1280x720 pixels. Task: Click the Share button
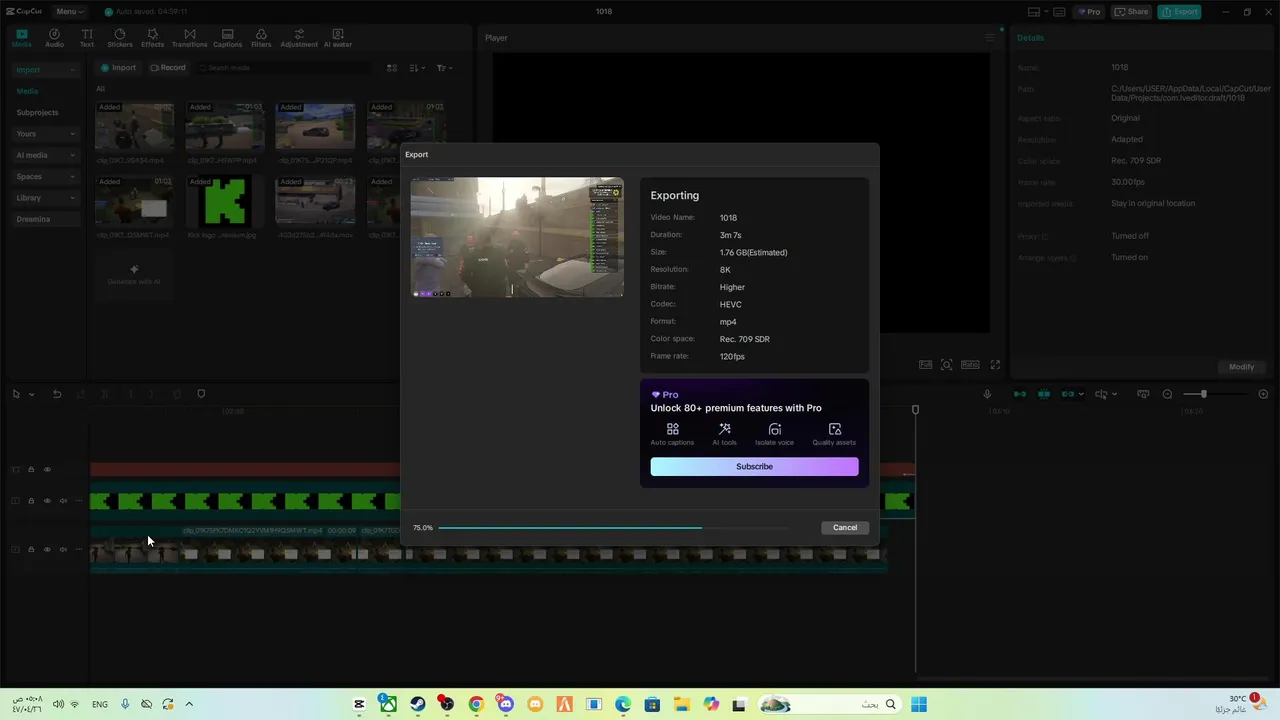click(1131, 12)
